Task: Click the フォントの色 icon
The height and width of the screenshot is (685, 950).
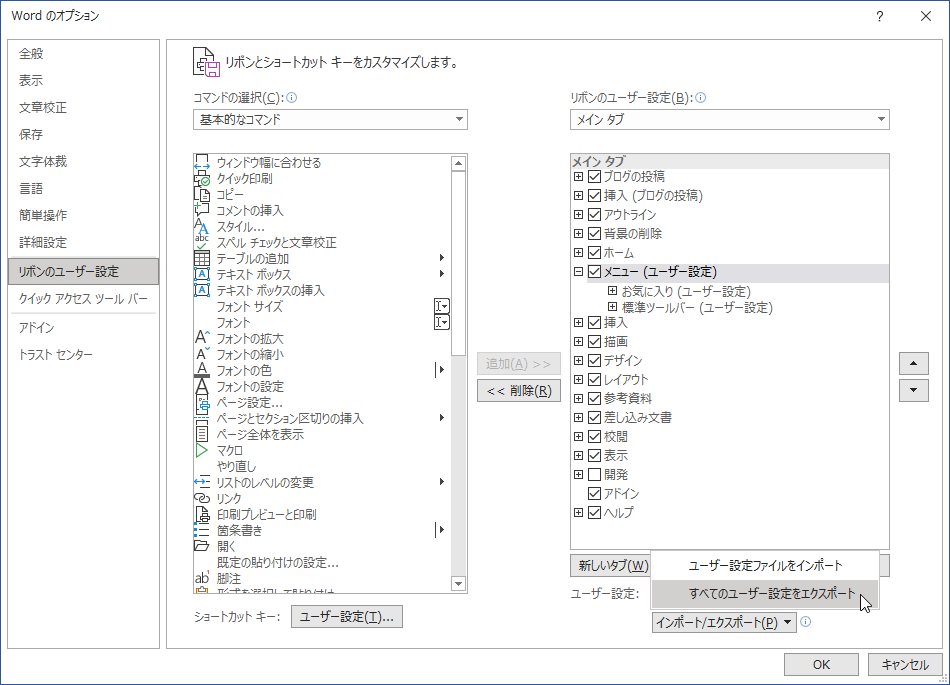Action: click(202, 370)
